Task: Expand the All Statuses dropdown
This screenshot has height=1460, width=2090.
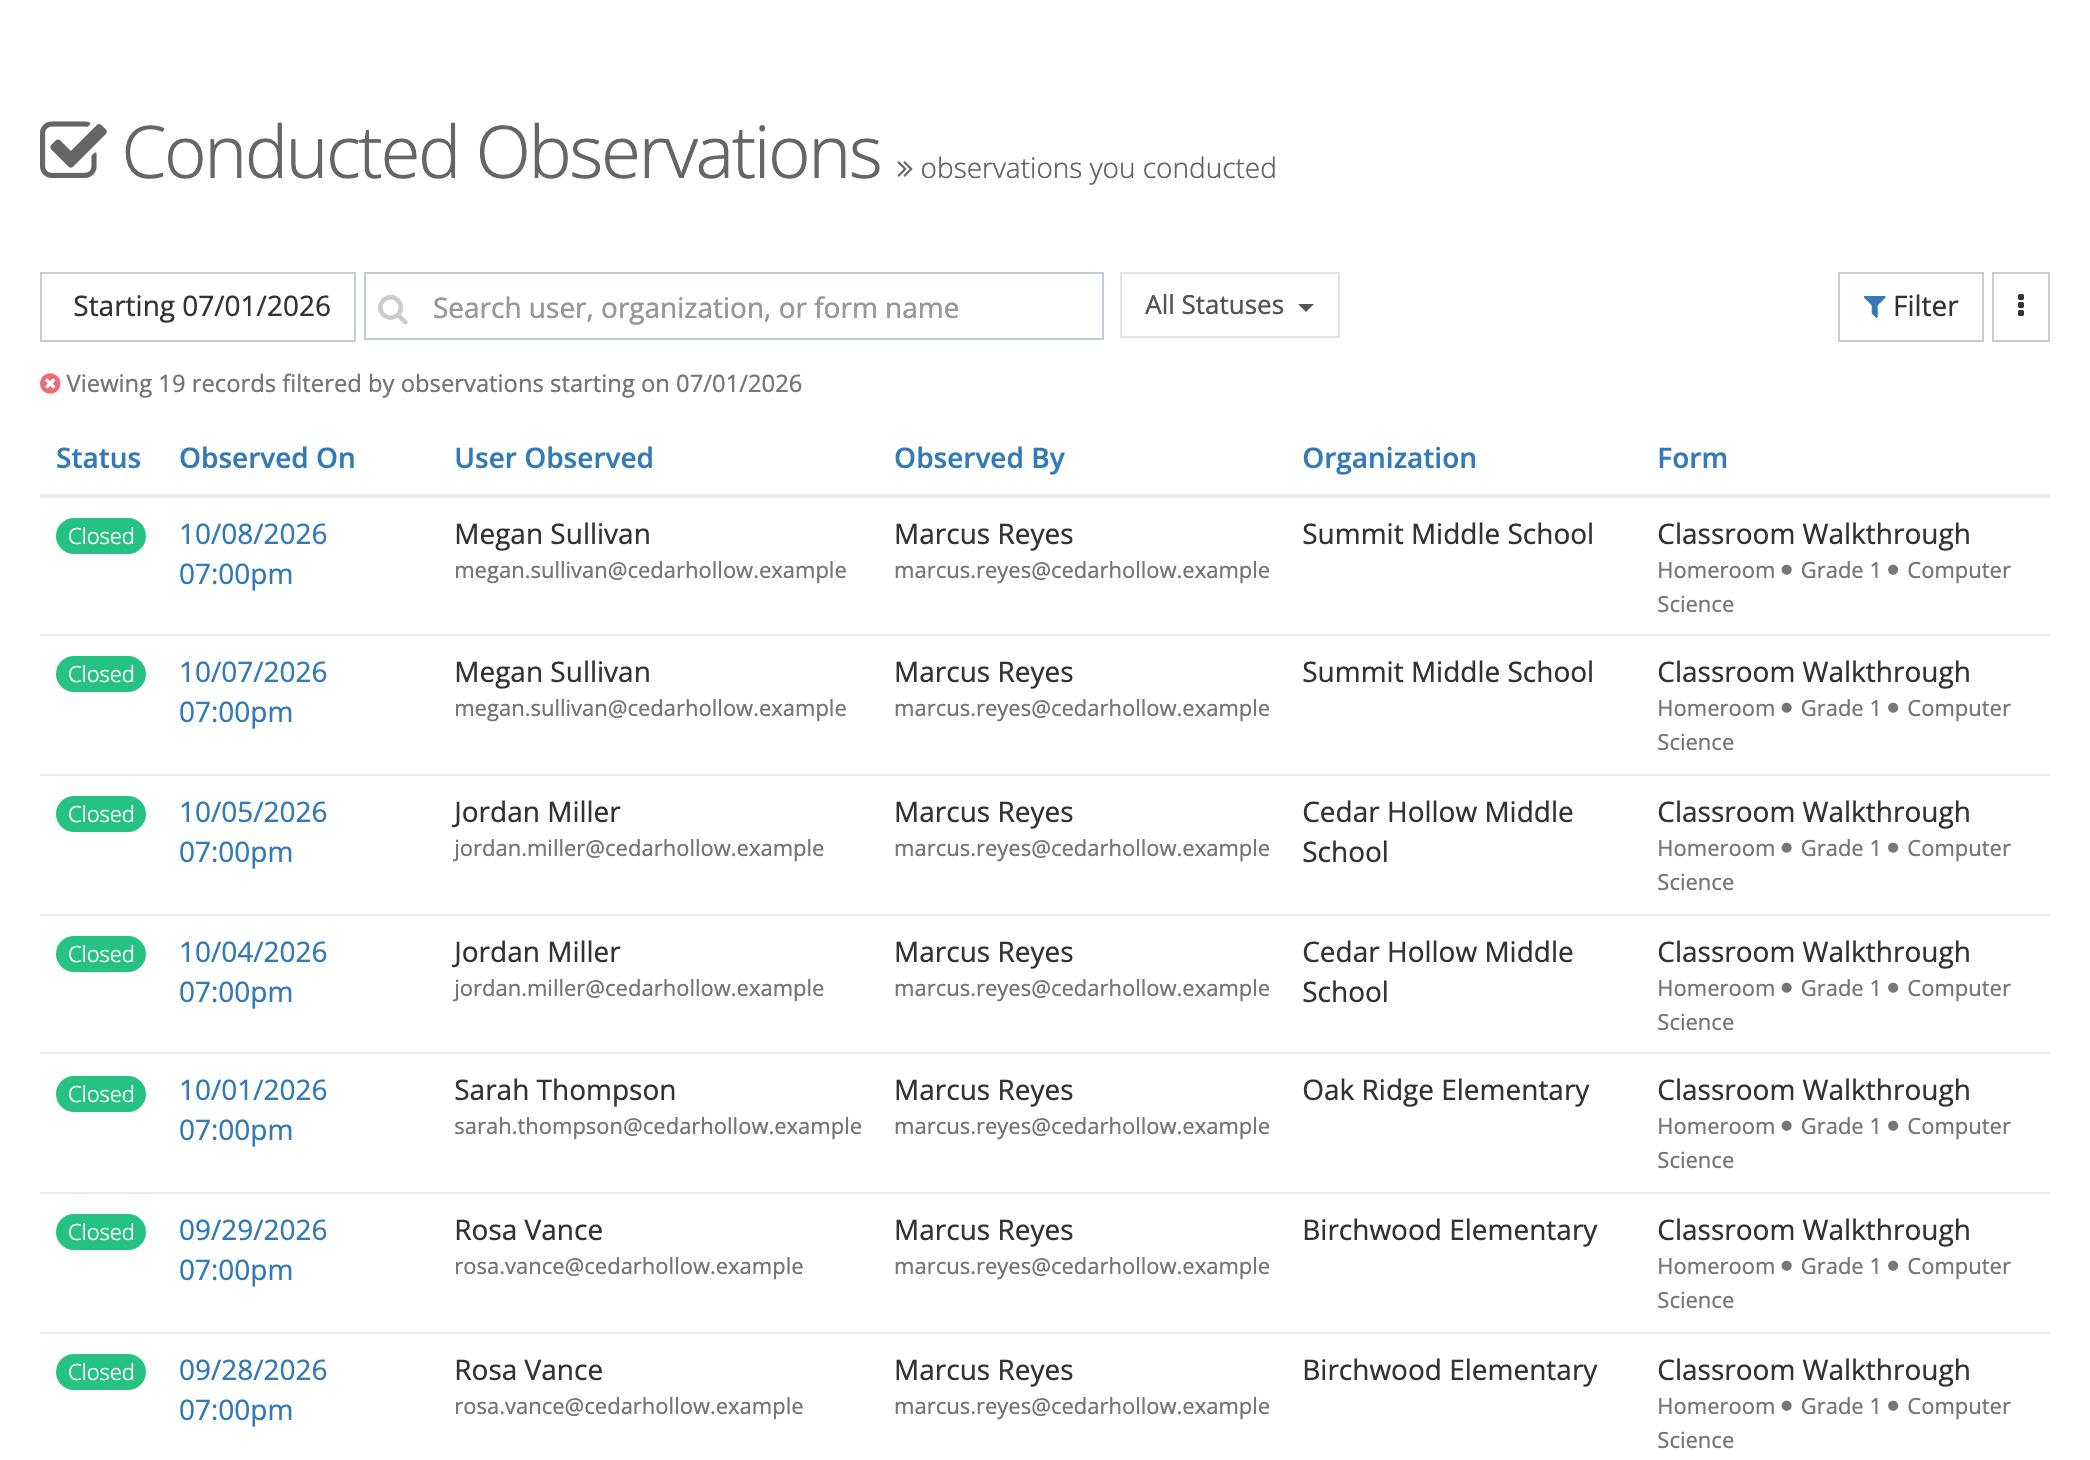Action: click(x=1229, y=305)
